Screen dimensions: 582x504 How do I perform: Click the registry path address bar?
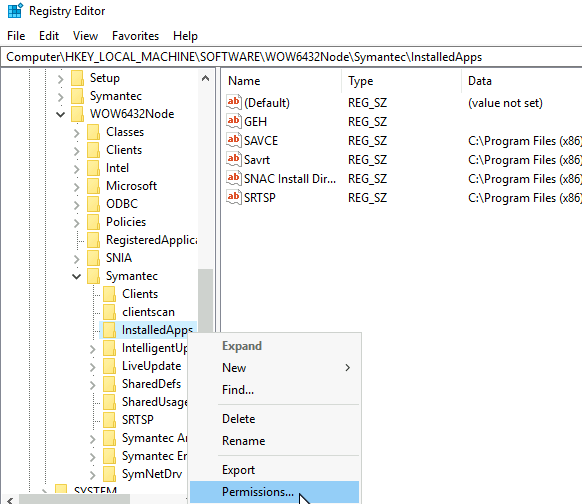coord(291,57)
